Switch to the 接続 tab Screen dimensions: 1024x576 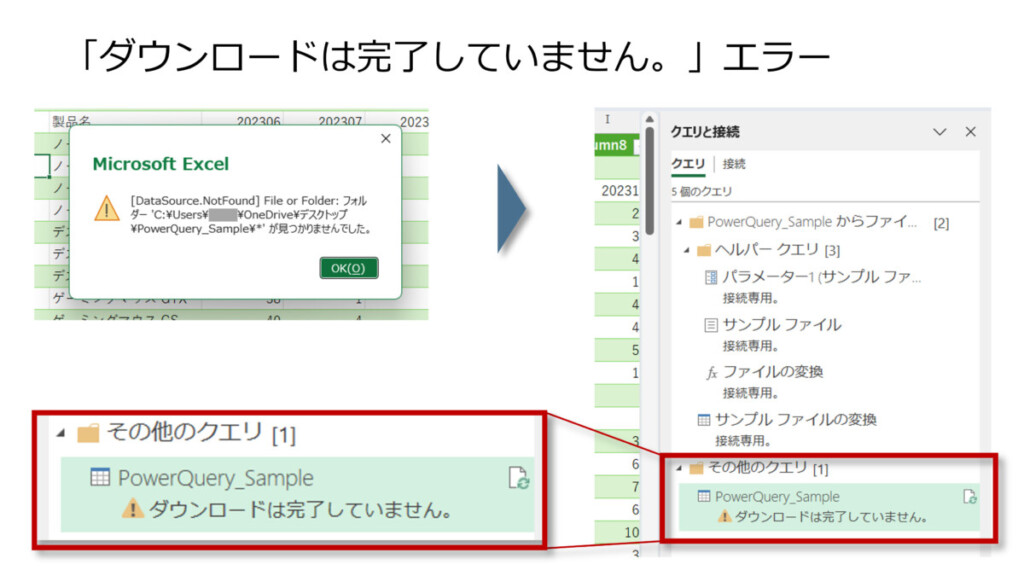click(x=734, y=164)
